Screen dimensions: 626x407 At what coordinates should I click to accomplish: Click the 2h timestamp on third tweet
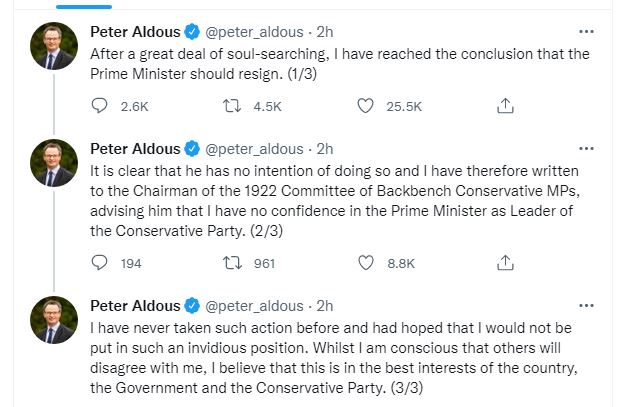(324, 305)
